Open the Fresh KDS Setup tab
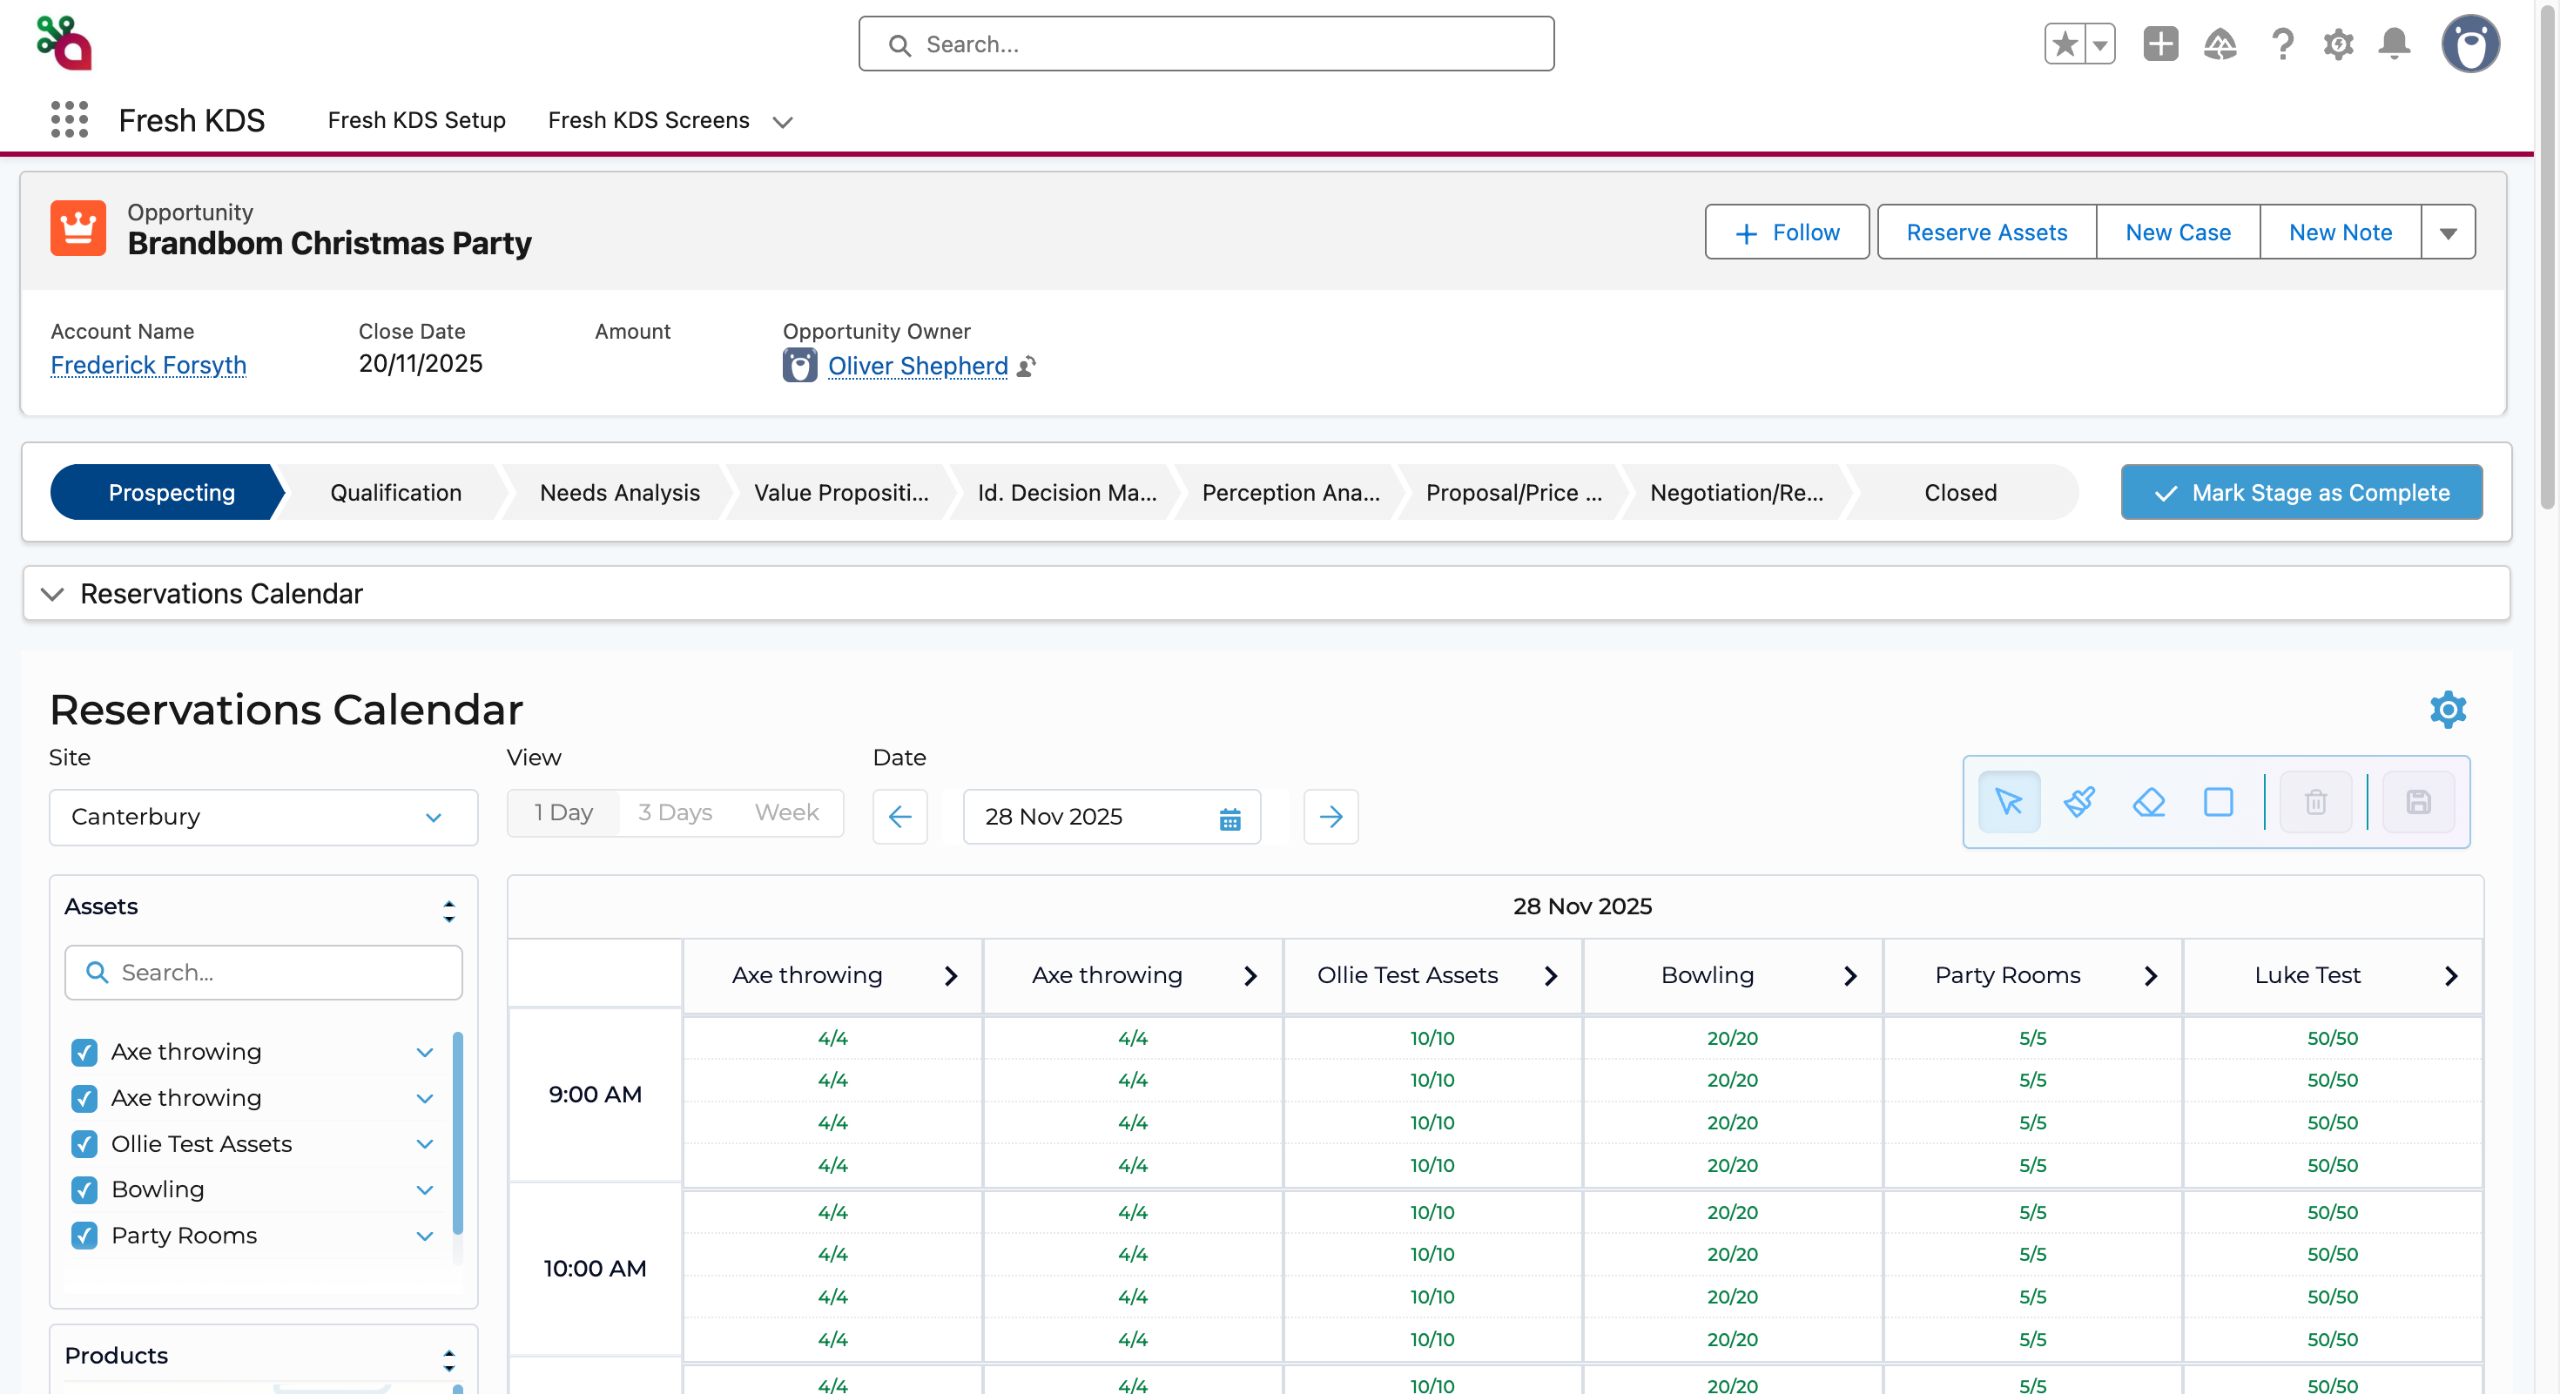 point(416,120)
